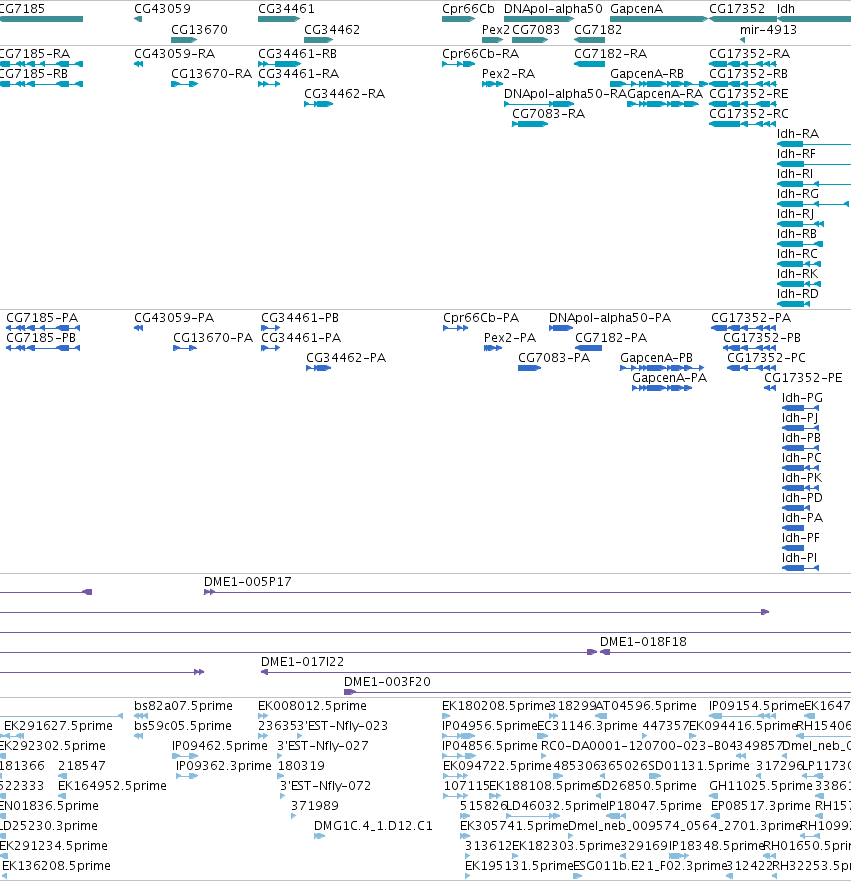Image resolution: width=851 pixels, height=881 pixels.
Task: Click the Idh-PG protein label
Action: 802,398
